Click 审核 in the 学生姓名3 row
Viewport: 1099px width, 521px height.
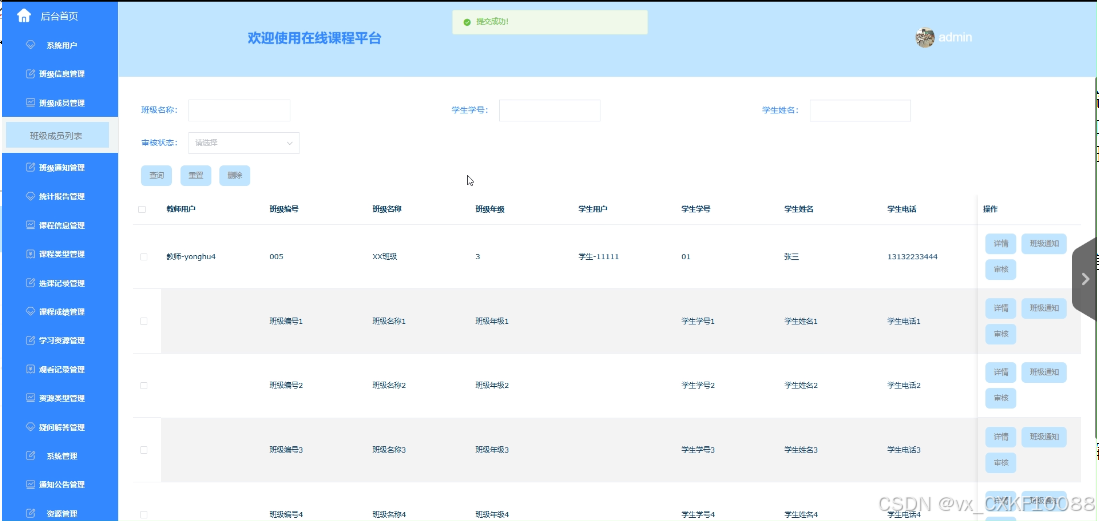[x=1001, y=463]
